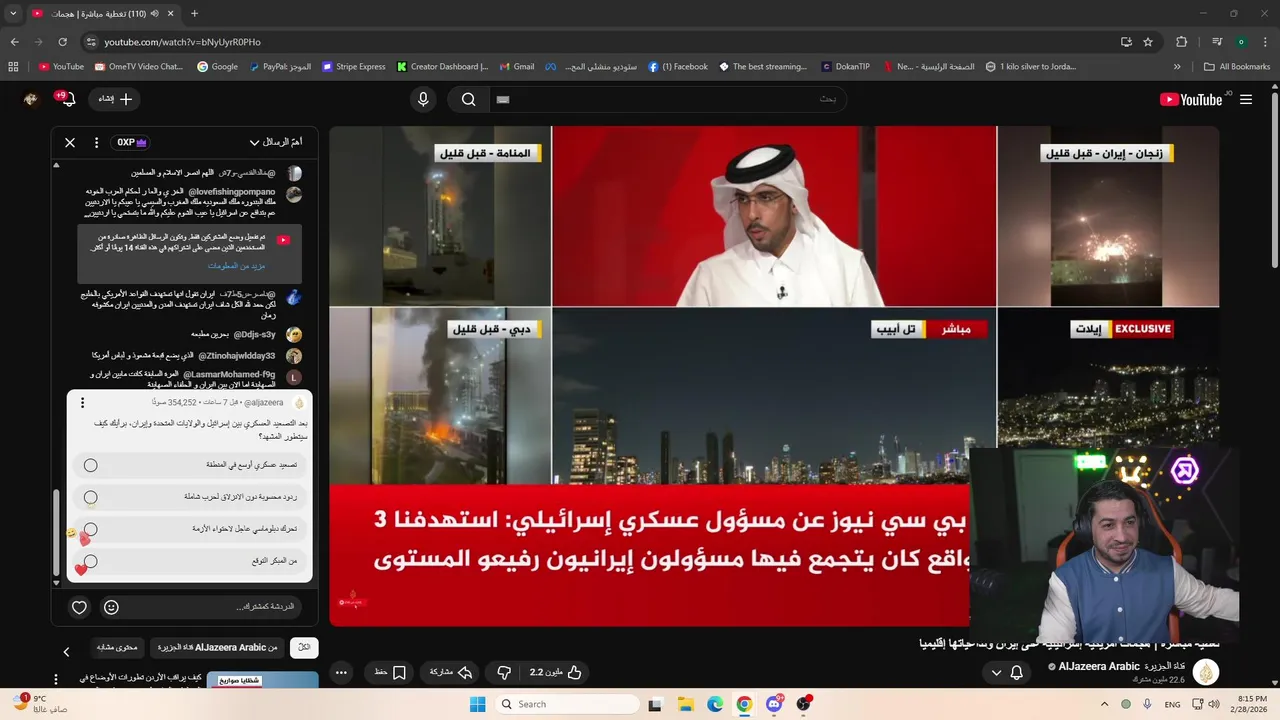Viewport: 1280px width, 720px height.
Task: Open a new browser tab
Action: pos(194,14)
